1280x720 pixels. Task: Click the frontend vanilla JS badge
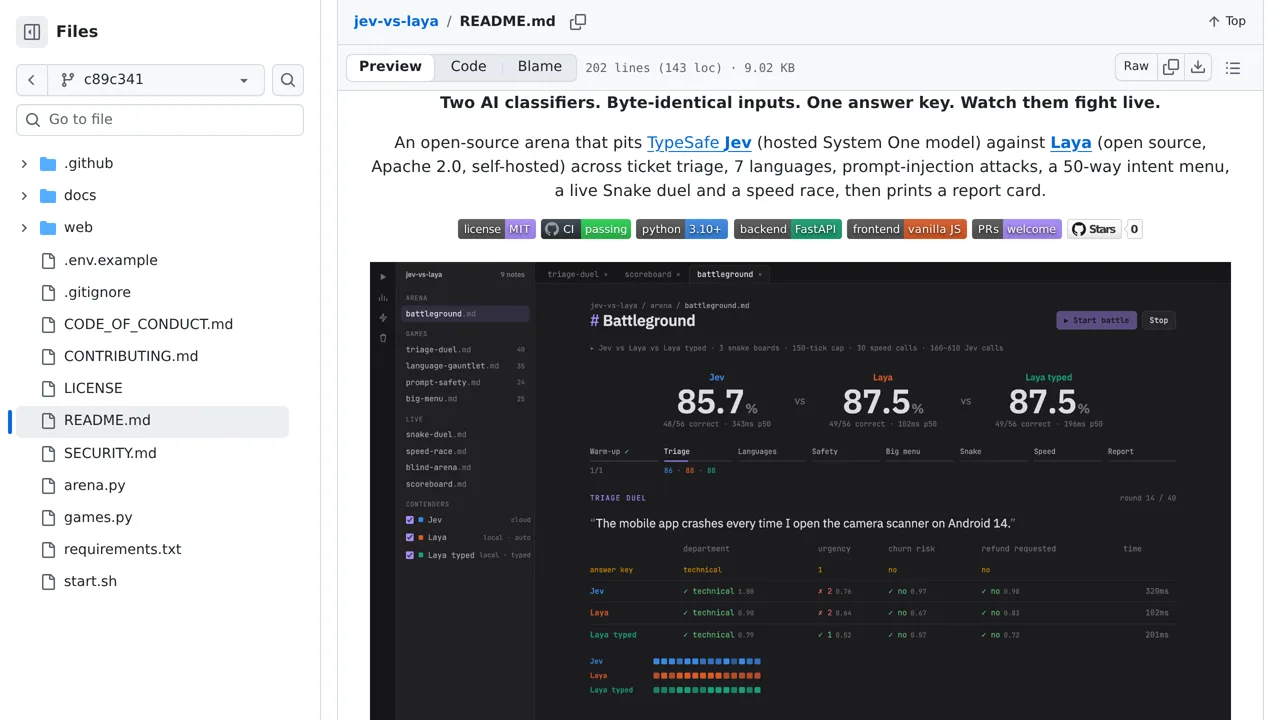[907, 229]
